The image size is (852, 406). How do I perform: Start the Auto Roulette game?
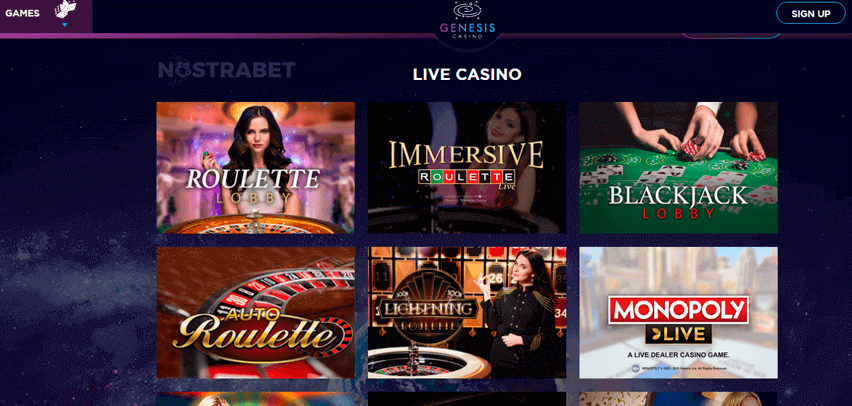pos(255,313)
